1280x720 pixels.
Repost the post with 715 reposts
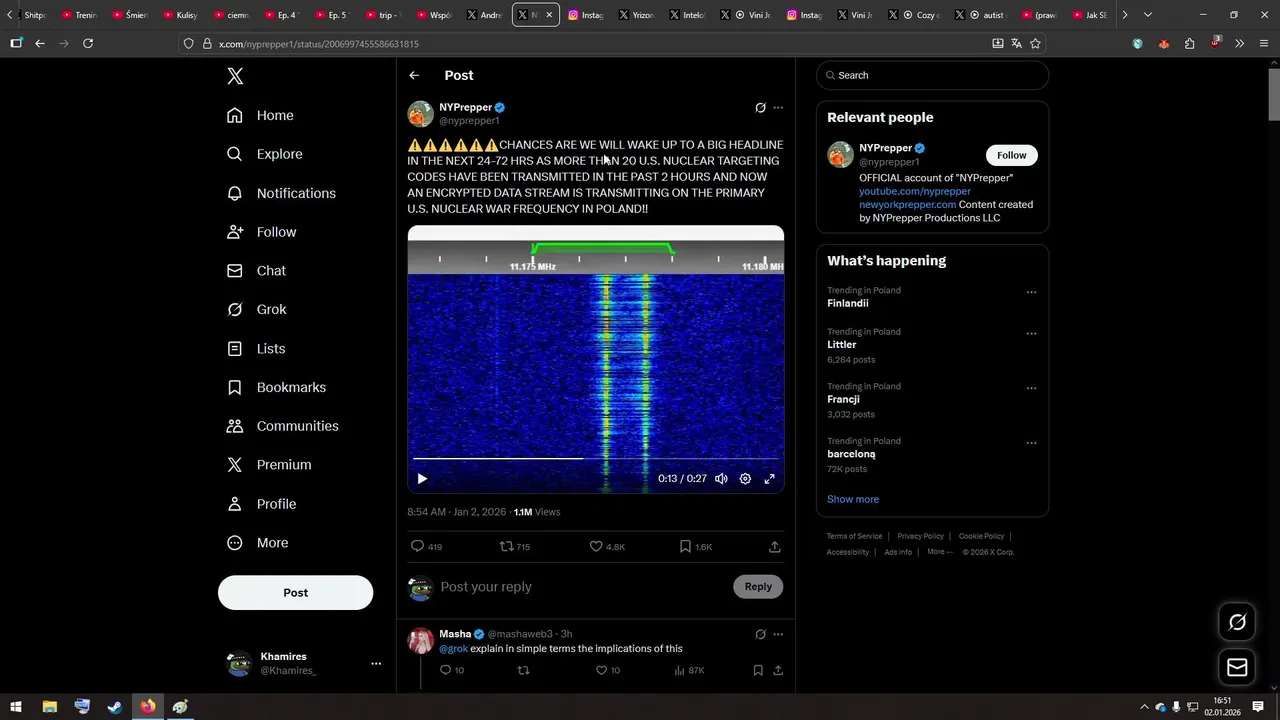click(515, 547)
